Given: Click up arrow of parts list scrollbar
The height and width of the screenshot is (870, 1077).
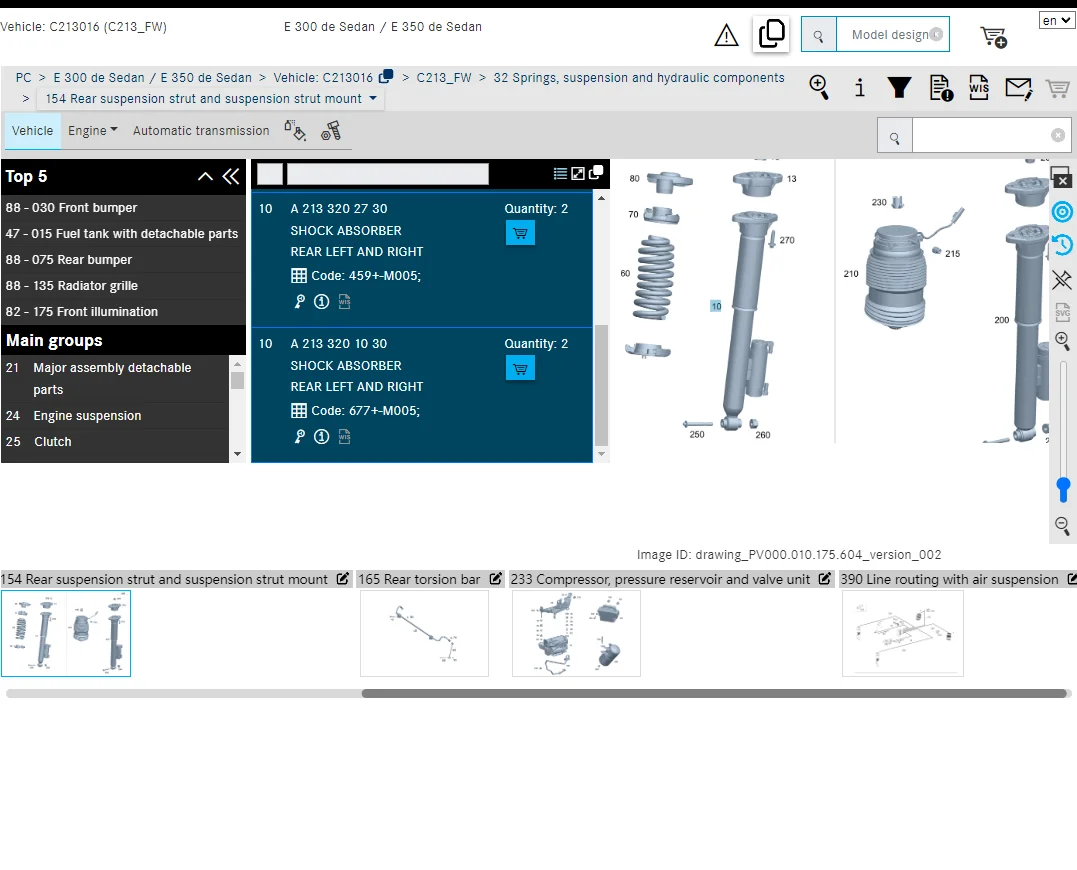Looking at the screenshot, I should [x=602, y=198].
